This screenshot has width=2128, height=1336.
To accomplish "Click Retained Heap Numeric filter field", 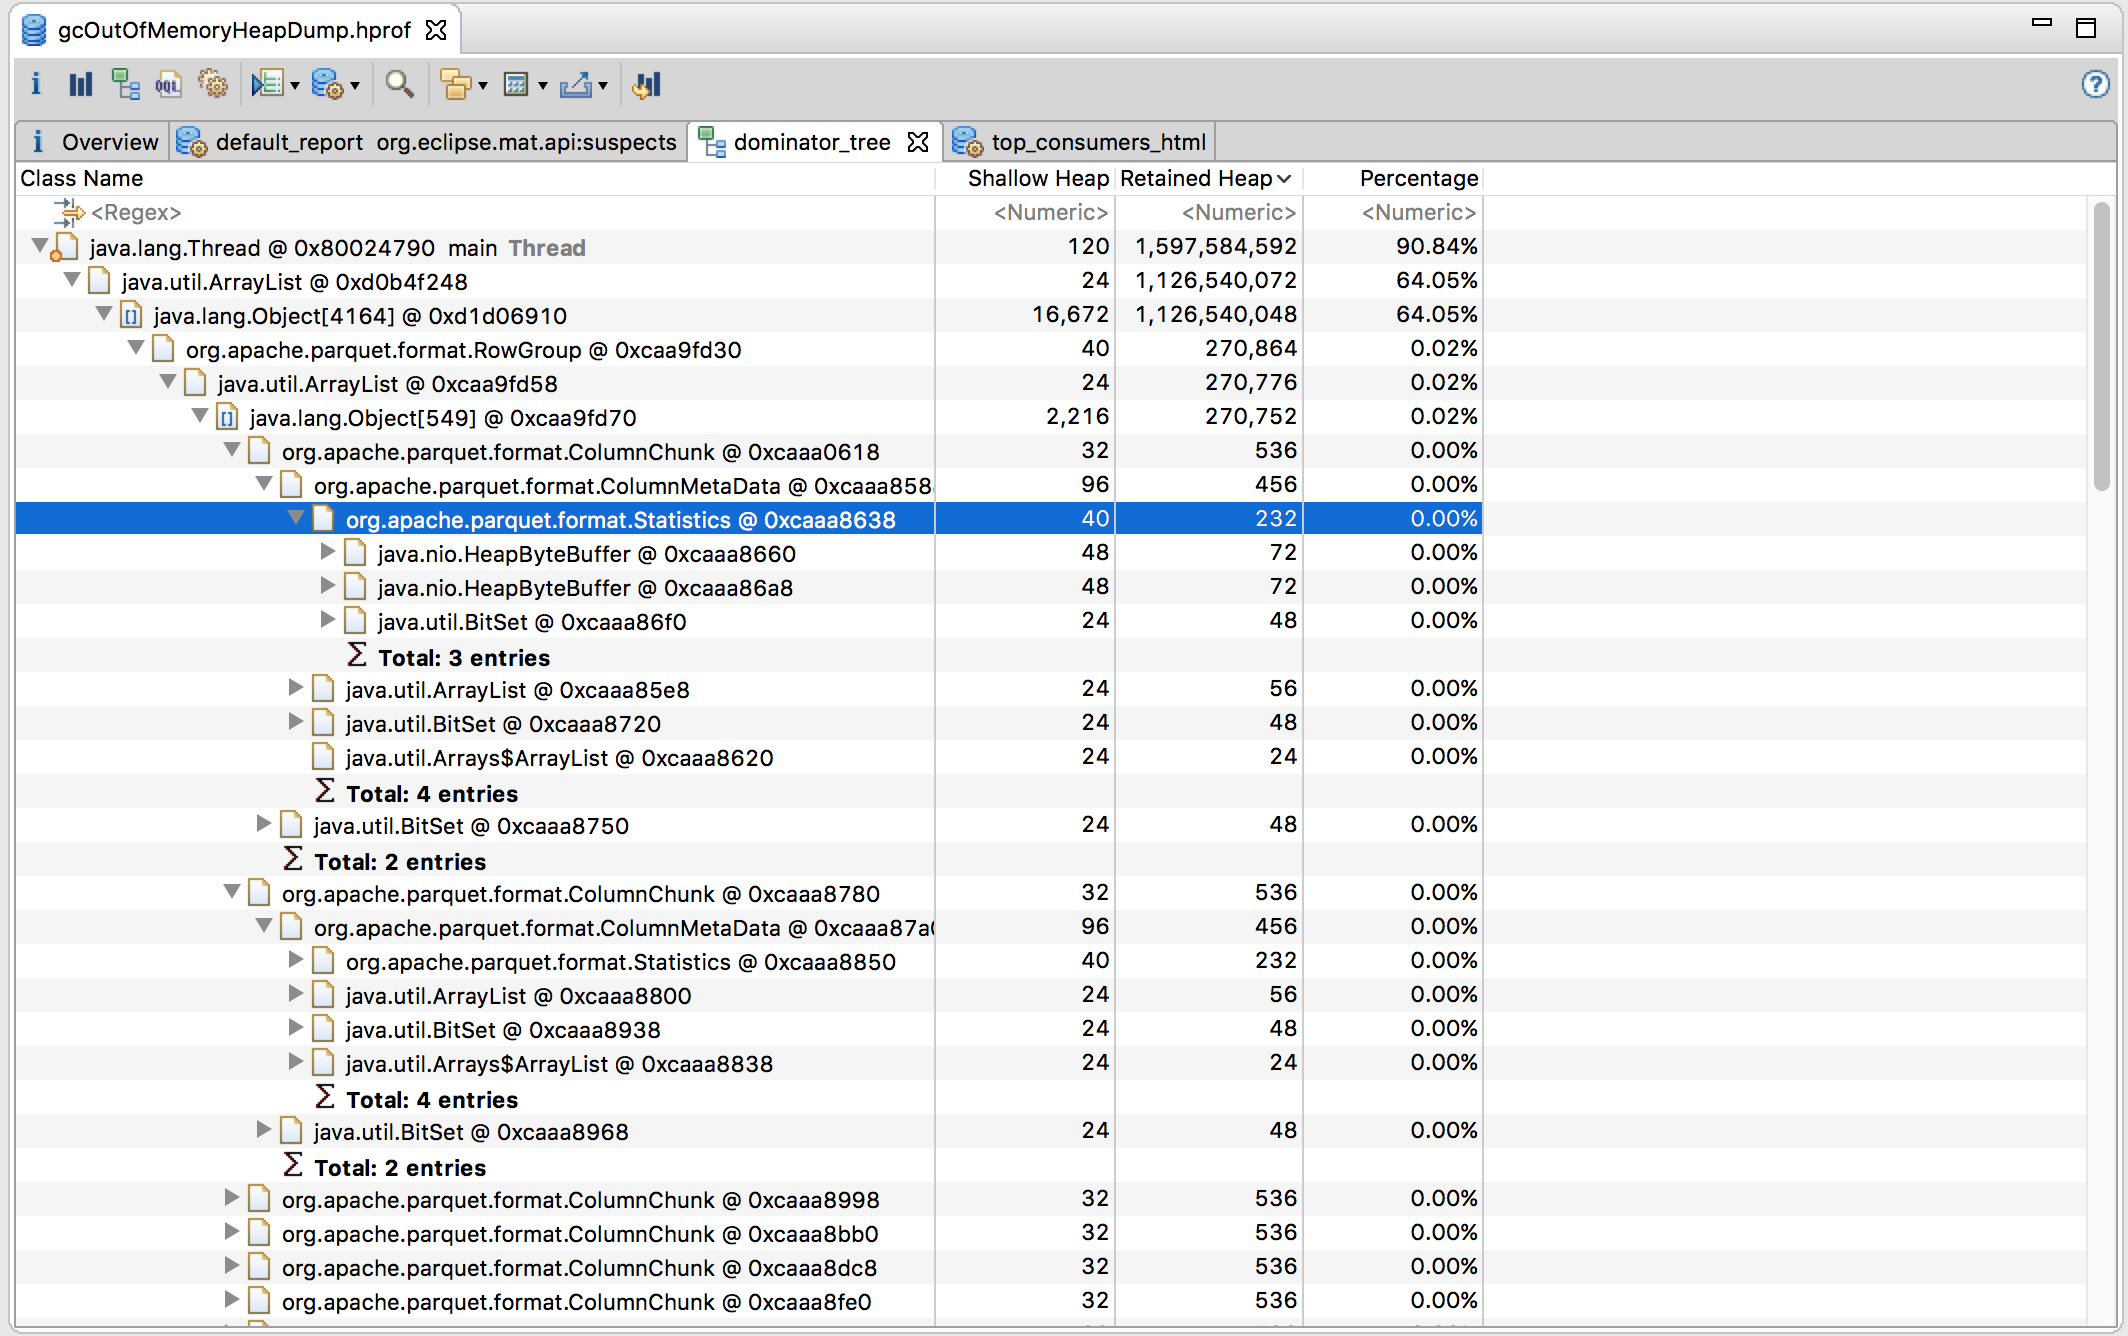I will click(x=1209, y=212).
